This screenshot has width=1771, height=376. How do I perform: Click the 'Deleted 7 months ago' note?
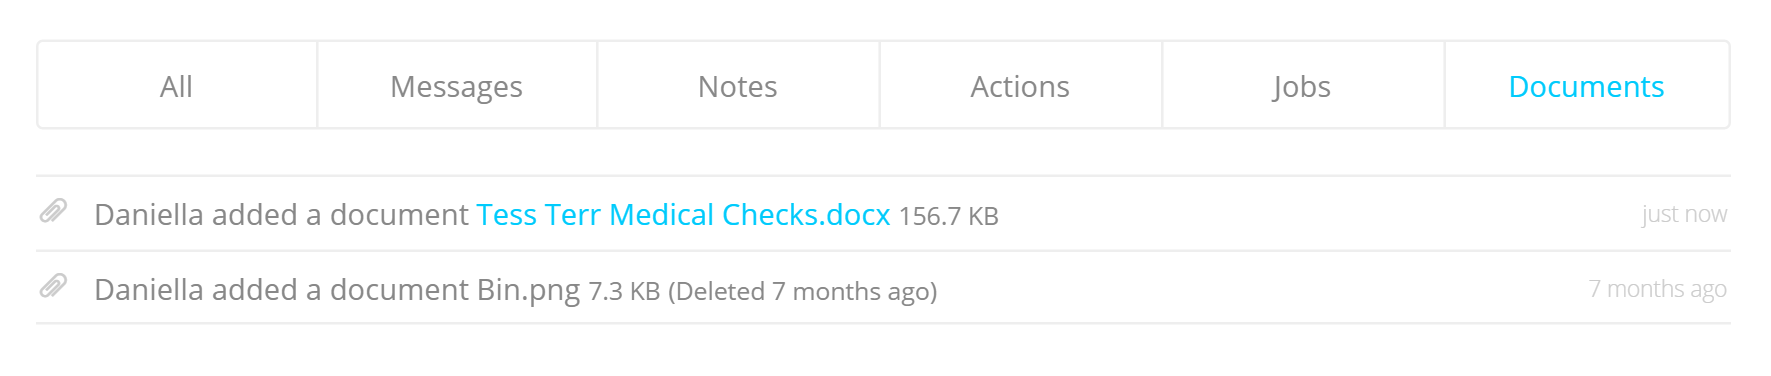[803, 291]
